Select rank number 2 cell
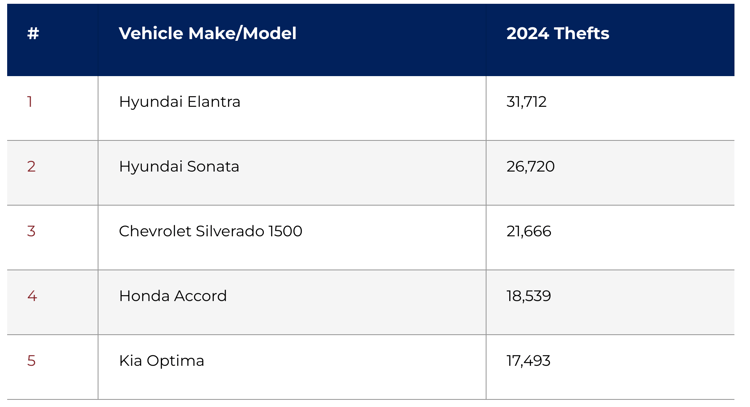 (x=31, y=167)
